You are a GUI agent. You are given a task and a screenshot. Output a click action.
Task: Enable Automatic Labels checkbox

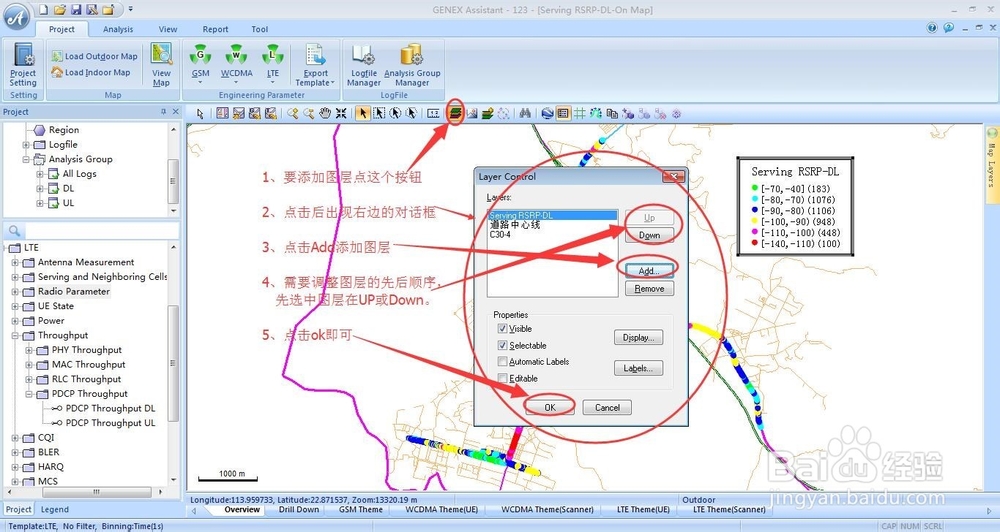[x=503, y=362]
